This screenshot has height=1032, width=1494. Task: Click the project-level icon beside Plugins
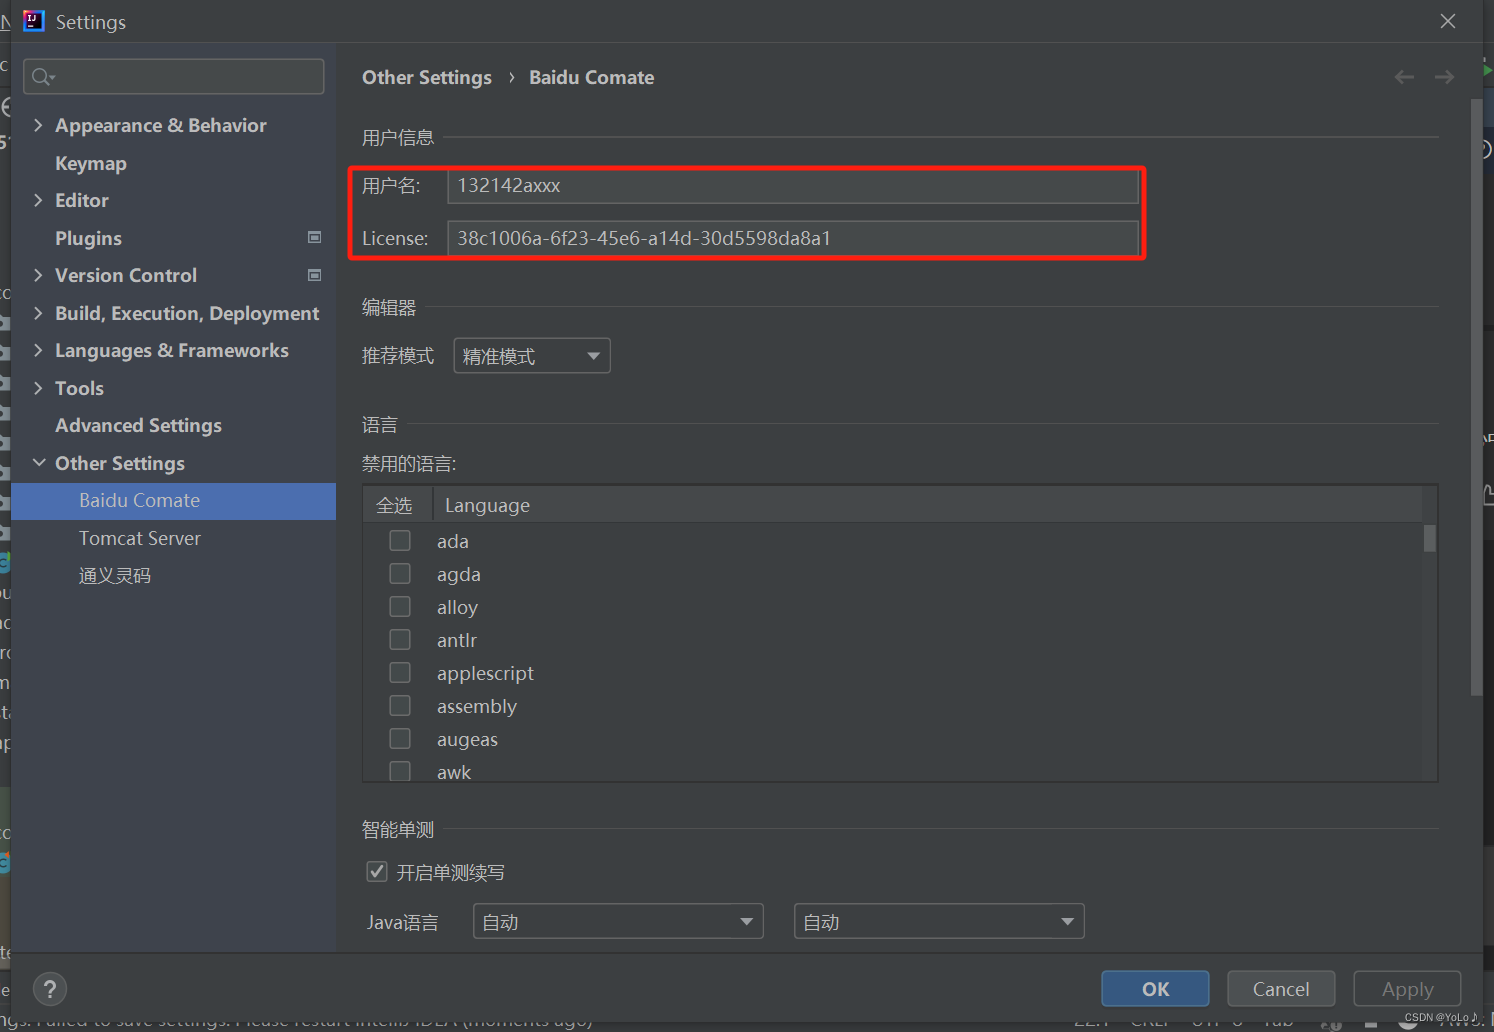tap(314, 237)
